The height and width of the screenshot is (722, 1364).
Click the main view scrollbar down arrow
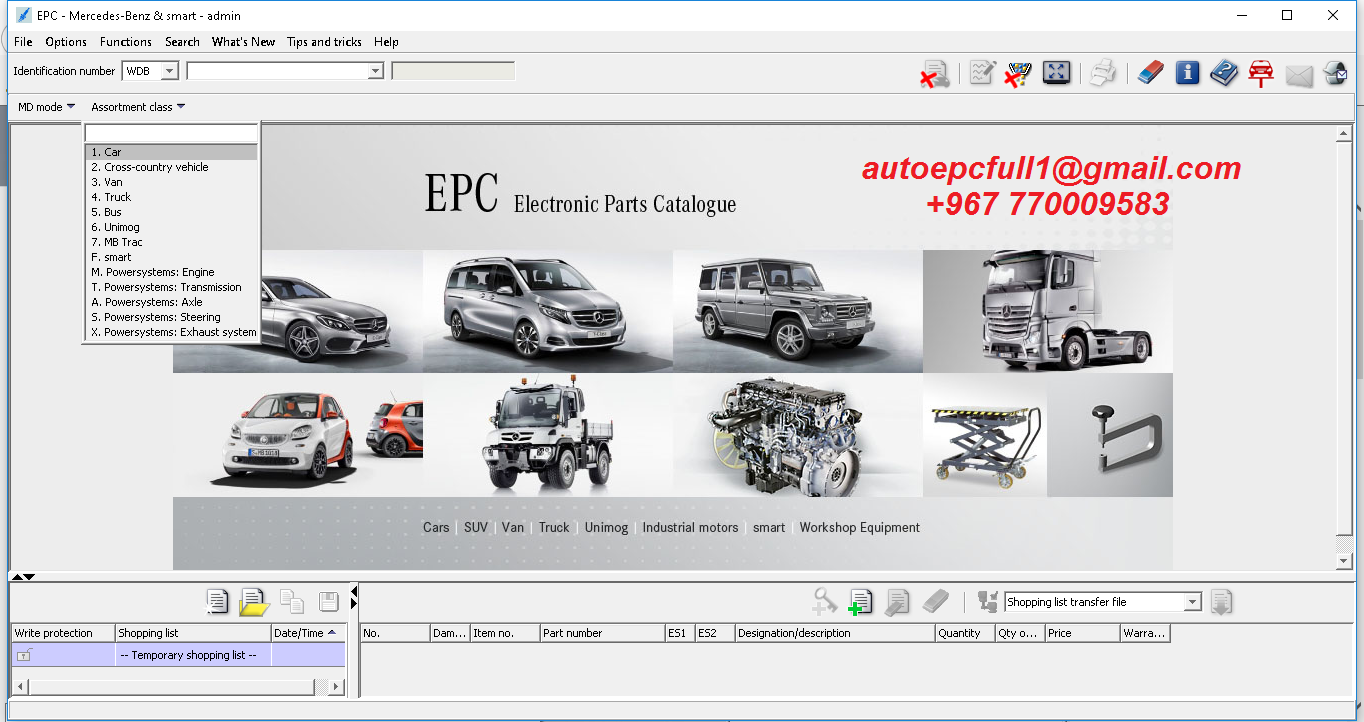1345,562
